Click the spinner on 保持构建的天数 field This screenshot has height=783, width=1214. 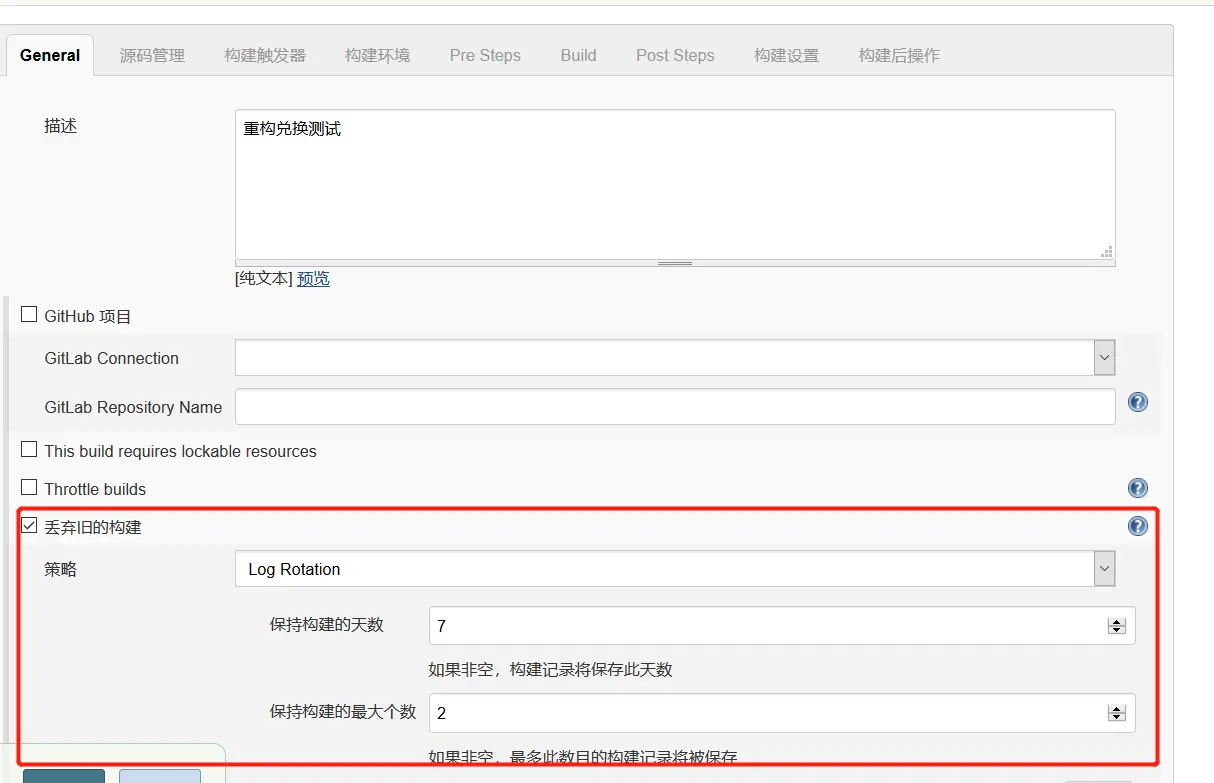(1116, 626)
